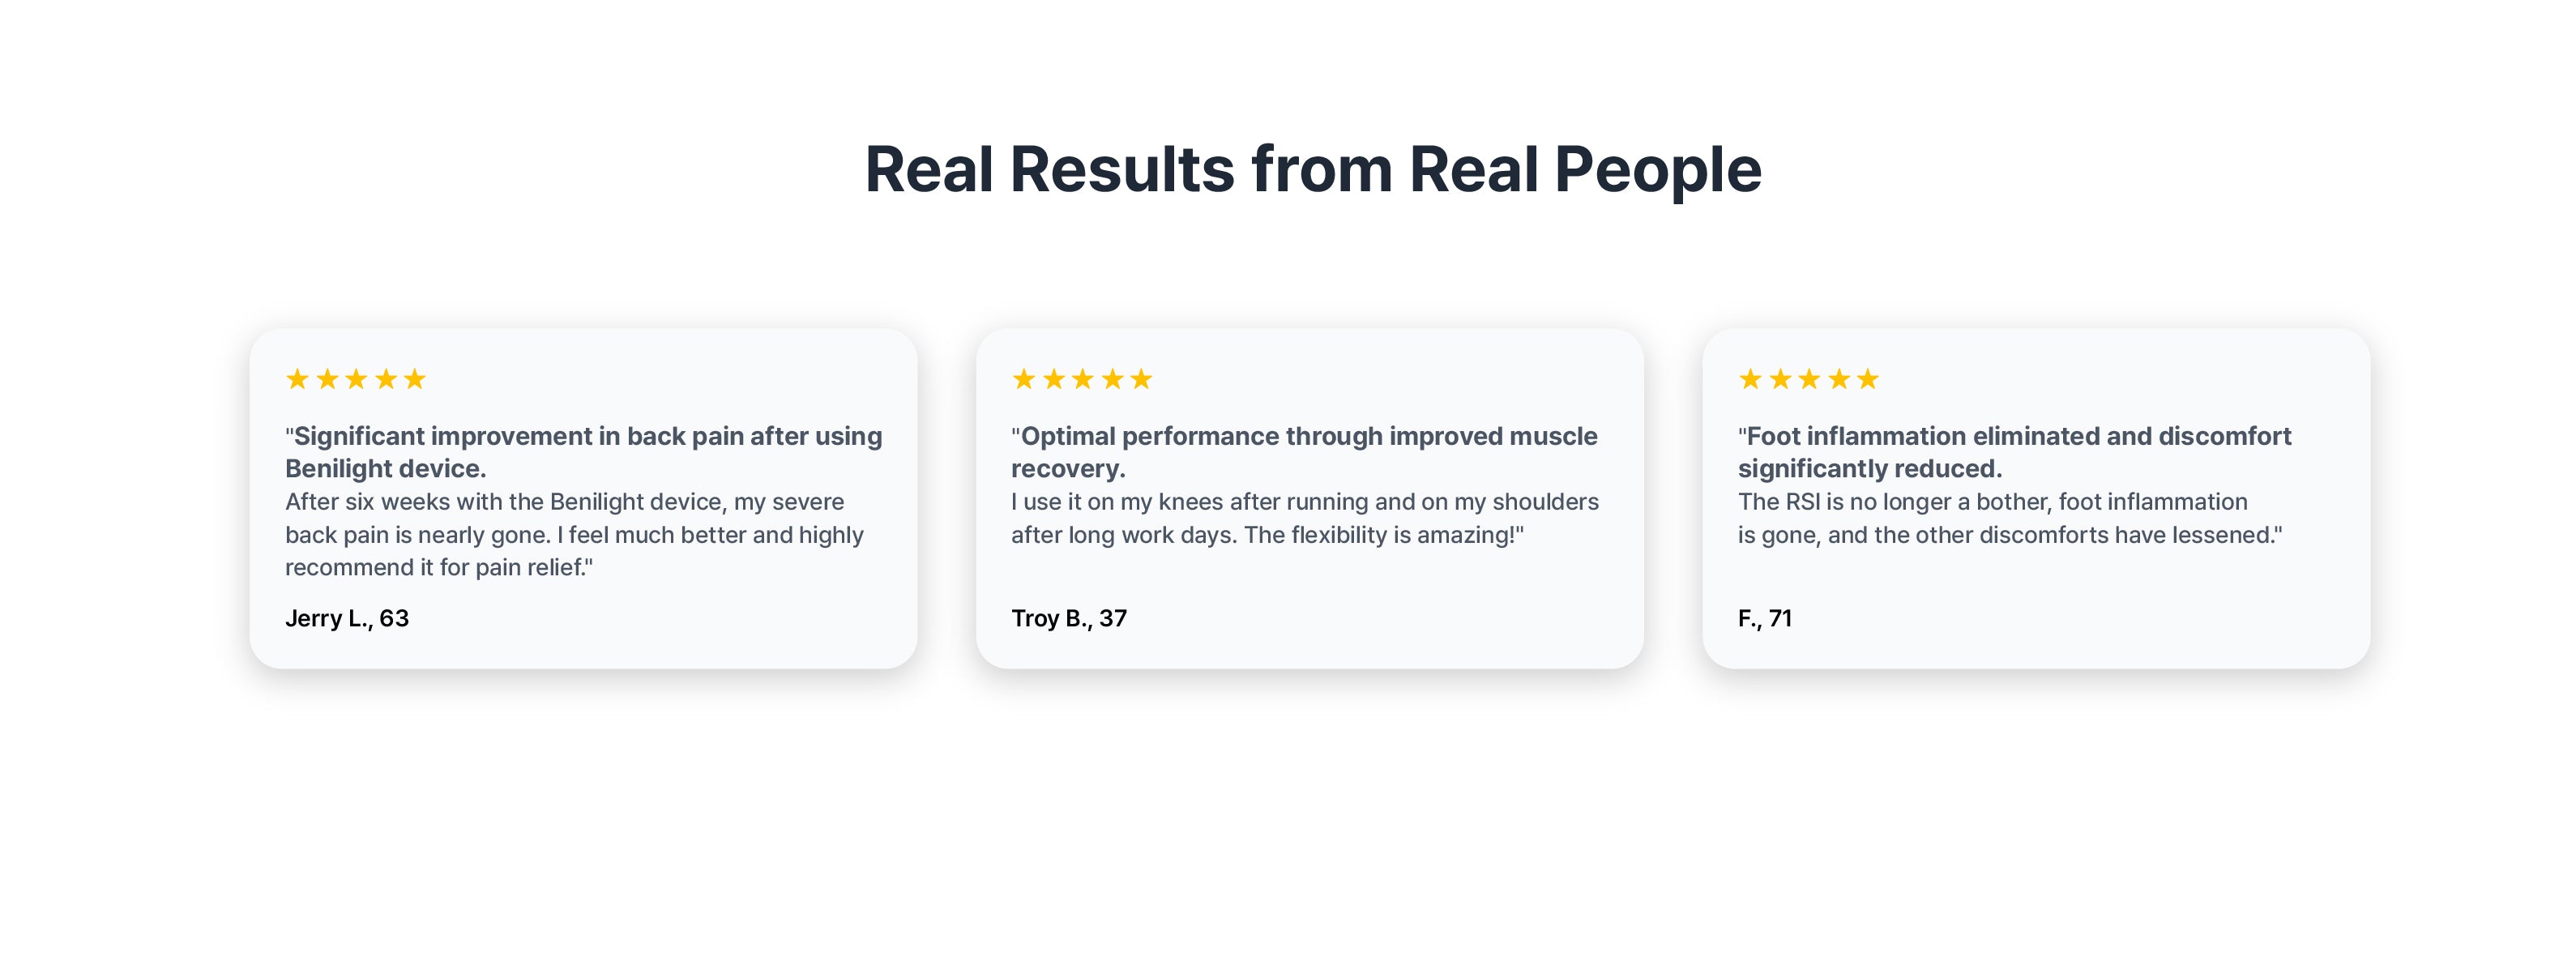2576x974 pixels.
Task: Click the first star in Troy B.'s review
Action: point(1023,379)
